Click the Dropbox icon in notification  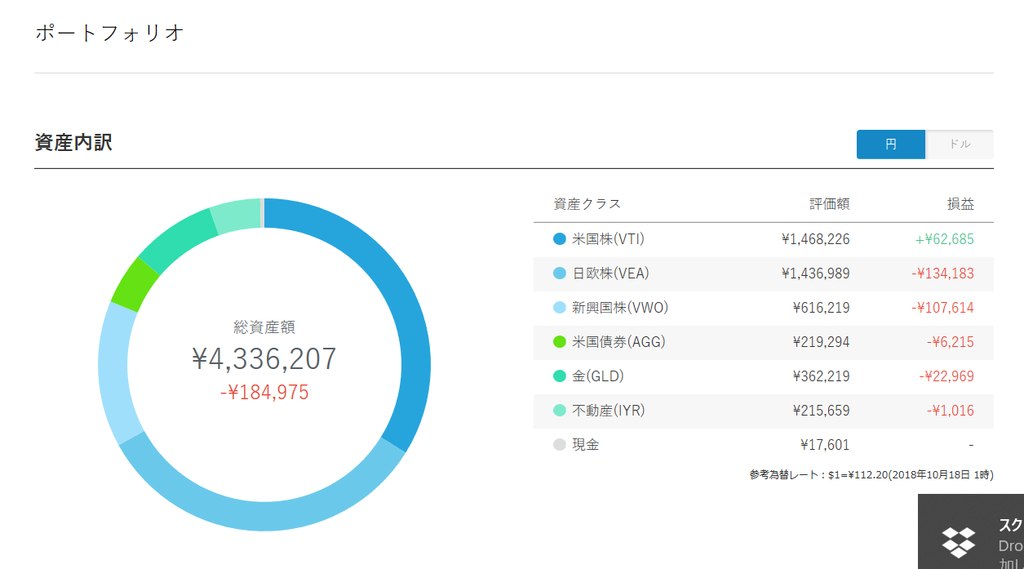click(x=958, y=542)
